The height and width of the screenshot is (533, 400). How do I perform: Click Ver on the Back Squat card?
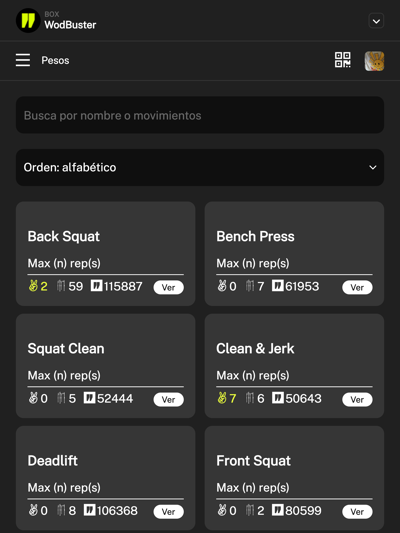tap(168, 287)
